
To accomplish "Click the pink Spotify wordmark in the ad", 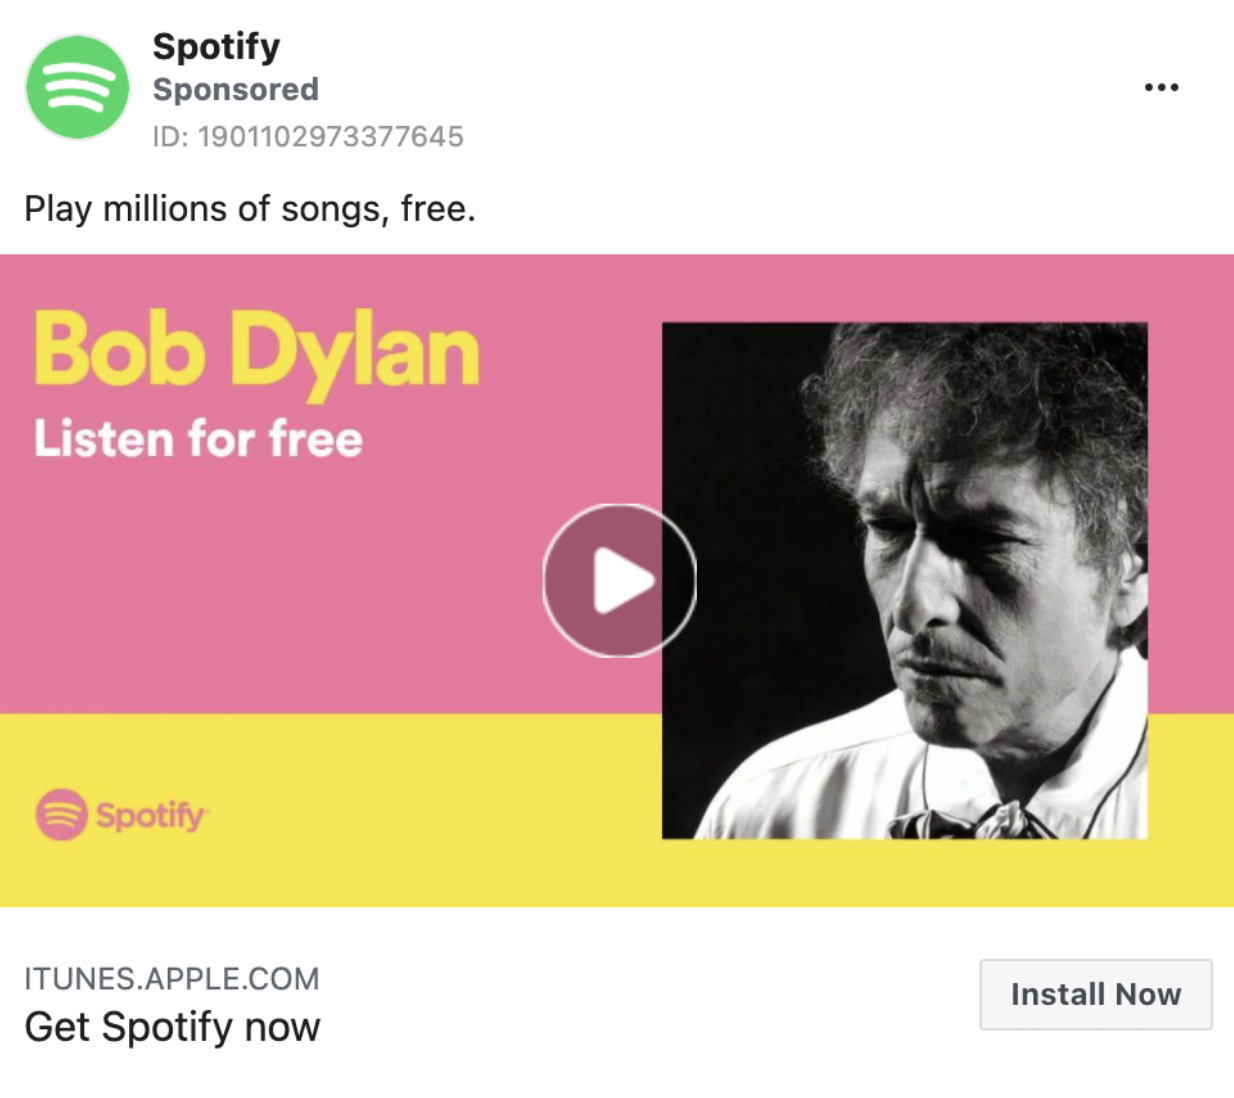I will (151, 815).
